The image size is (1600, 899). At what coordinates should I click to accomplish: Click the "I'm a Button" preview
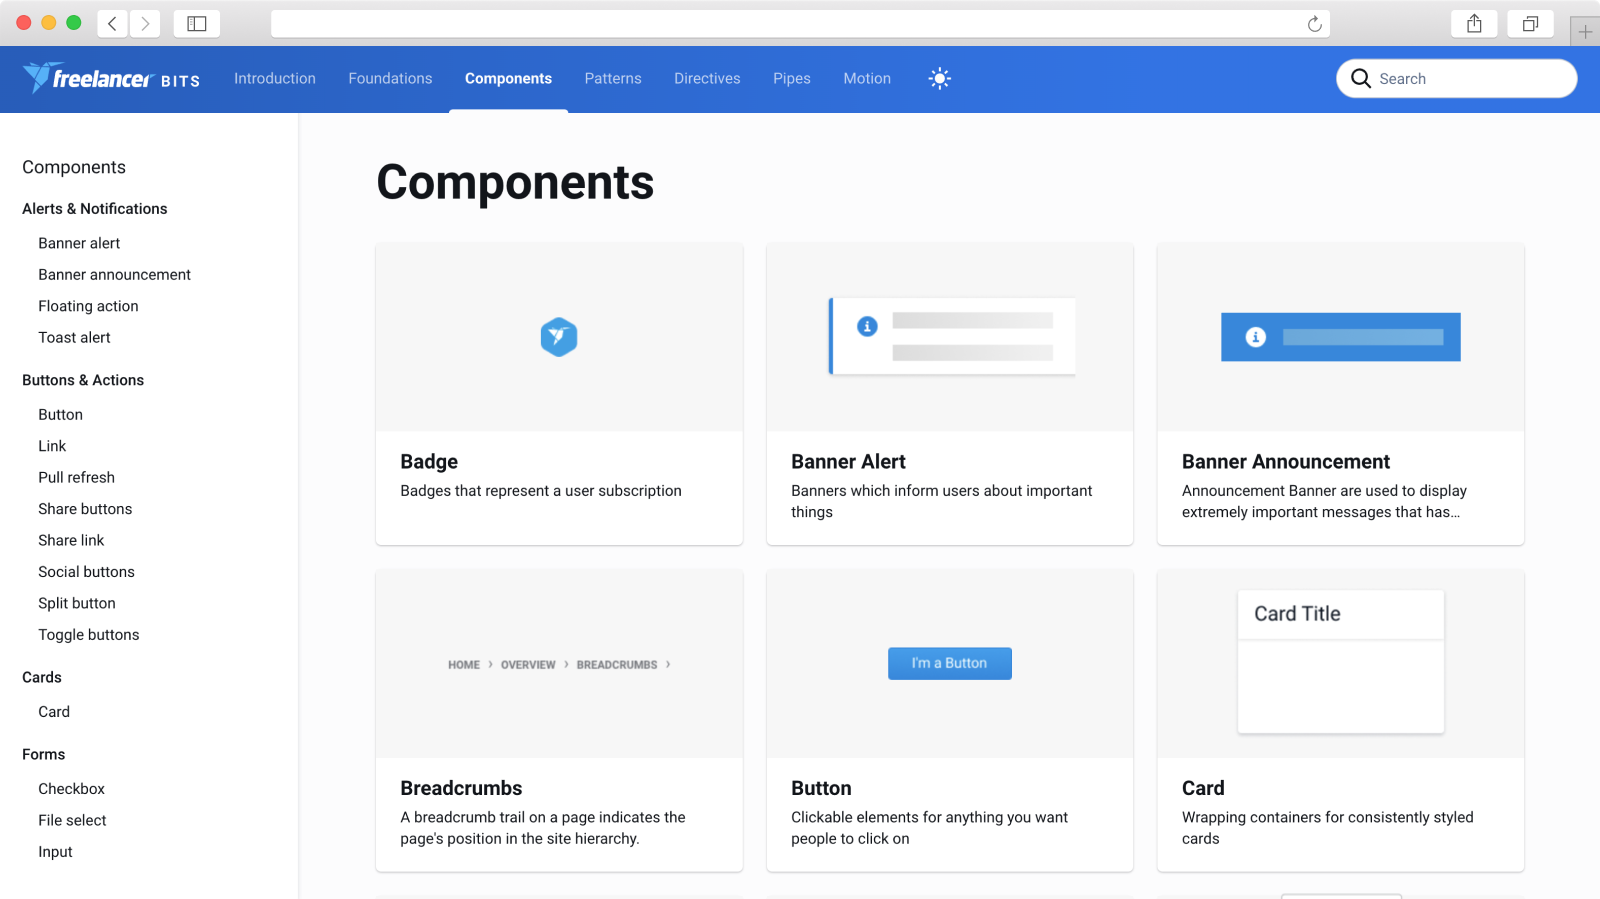point(950,663)
